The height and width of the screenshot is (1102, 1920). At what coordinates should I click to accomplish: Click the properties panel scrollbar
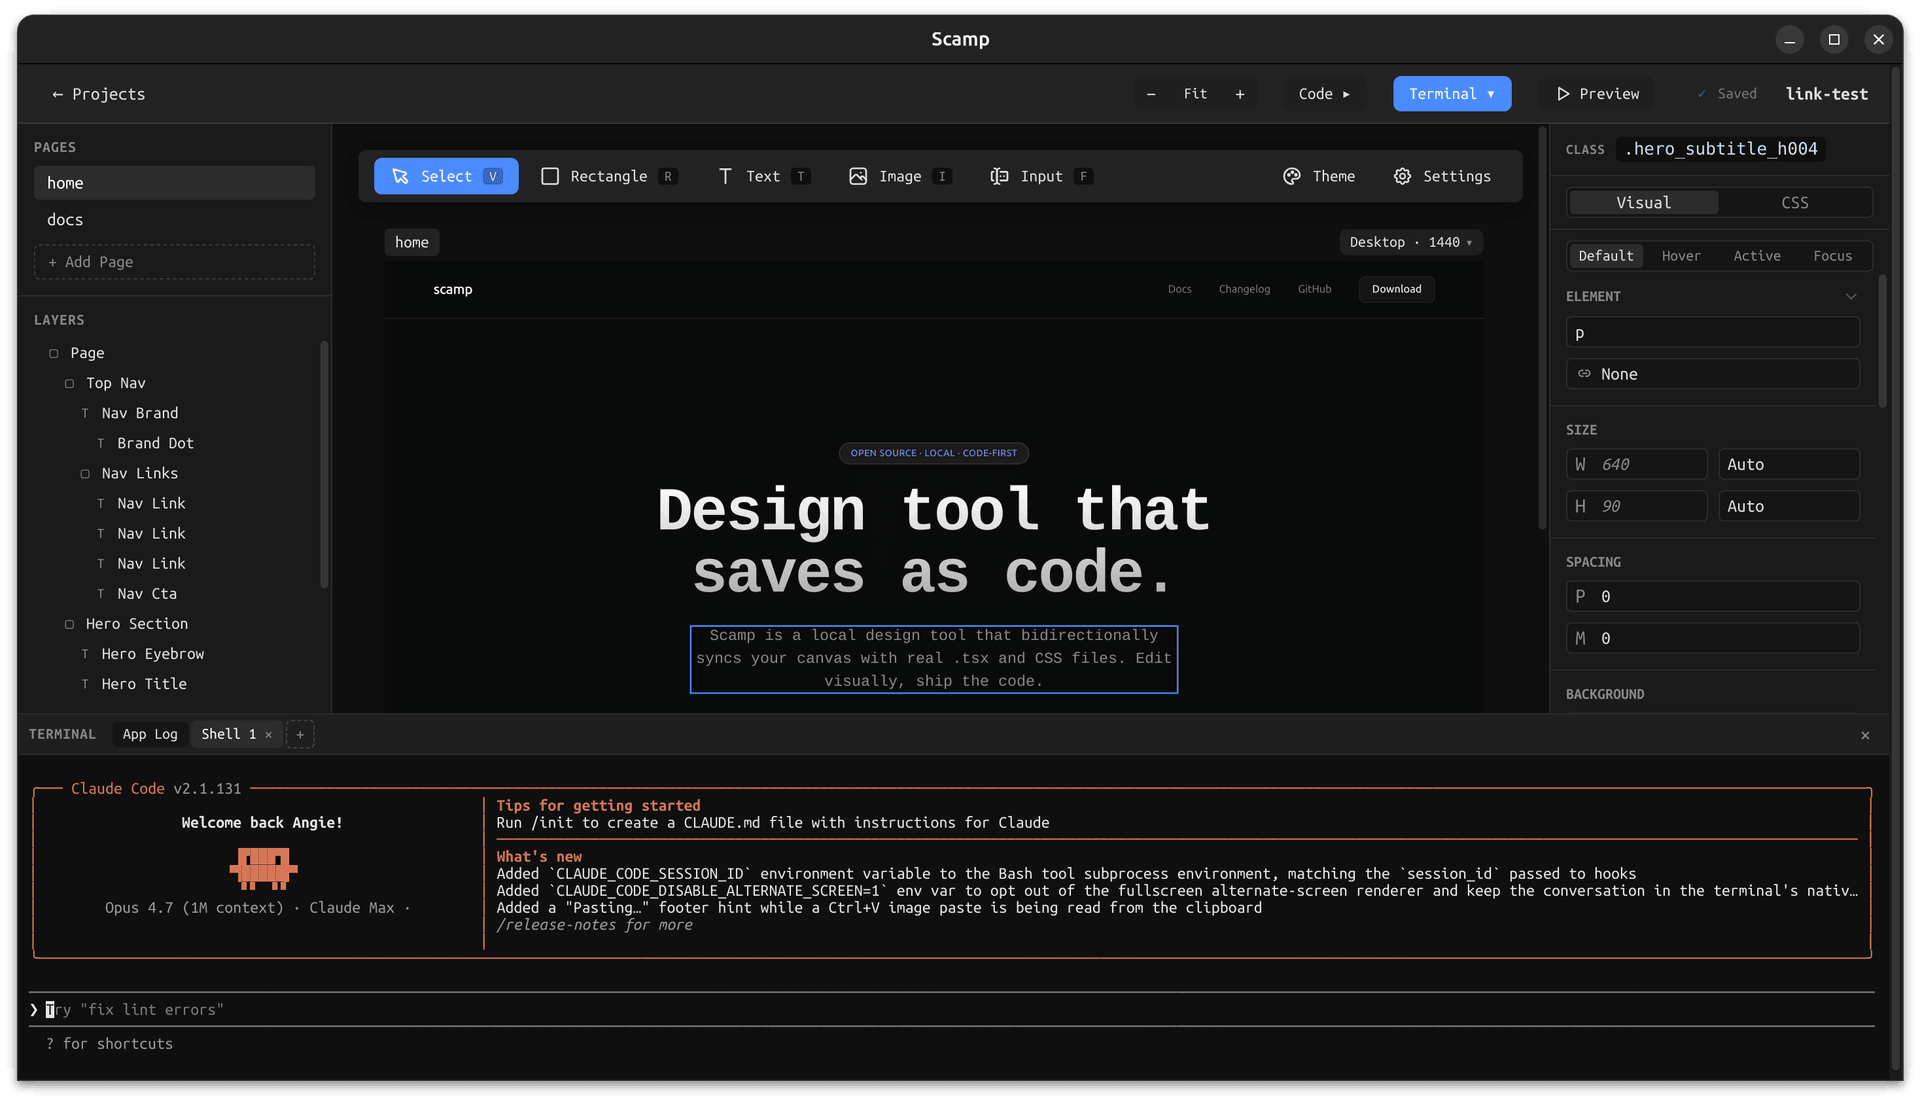point(1882,342)
